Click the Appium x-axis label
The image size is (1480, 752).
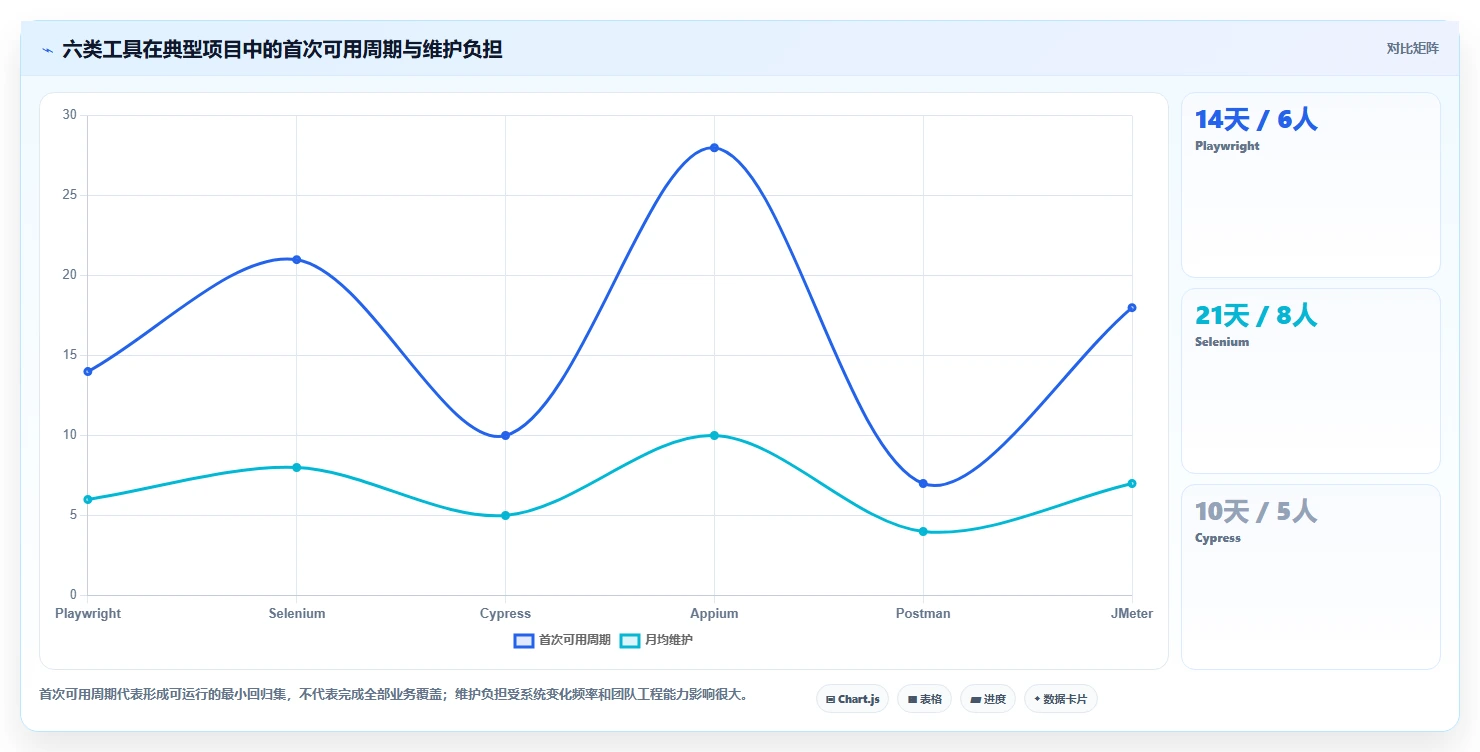pos(714,613)
